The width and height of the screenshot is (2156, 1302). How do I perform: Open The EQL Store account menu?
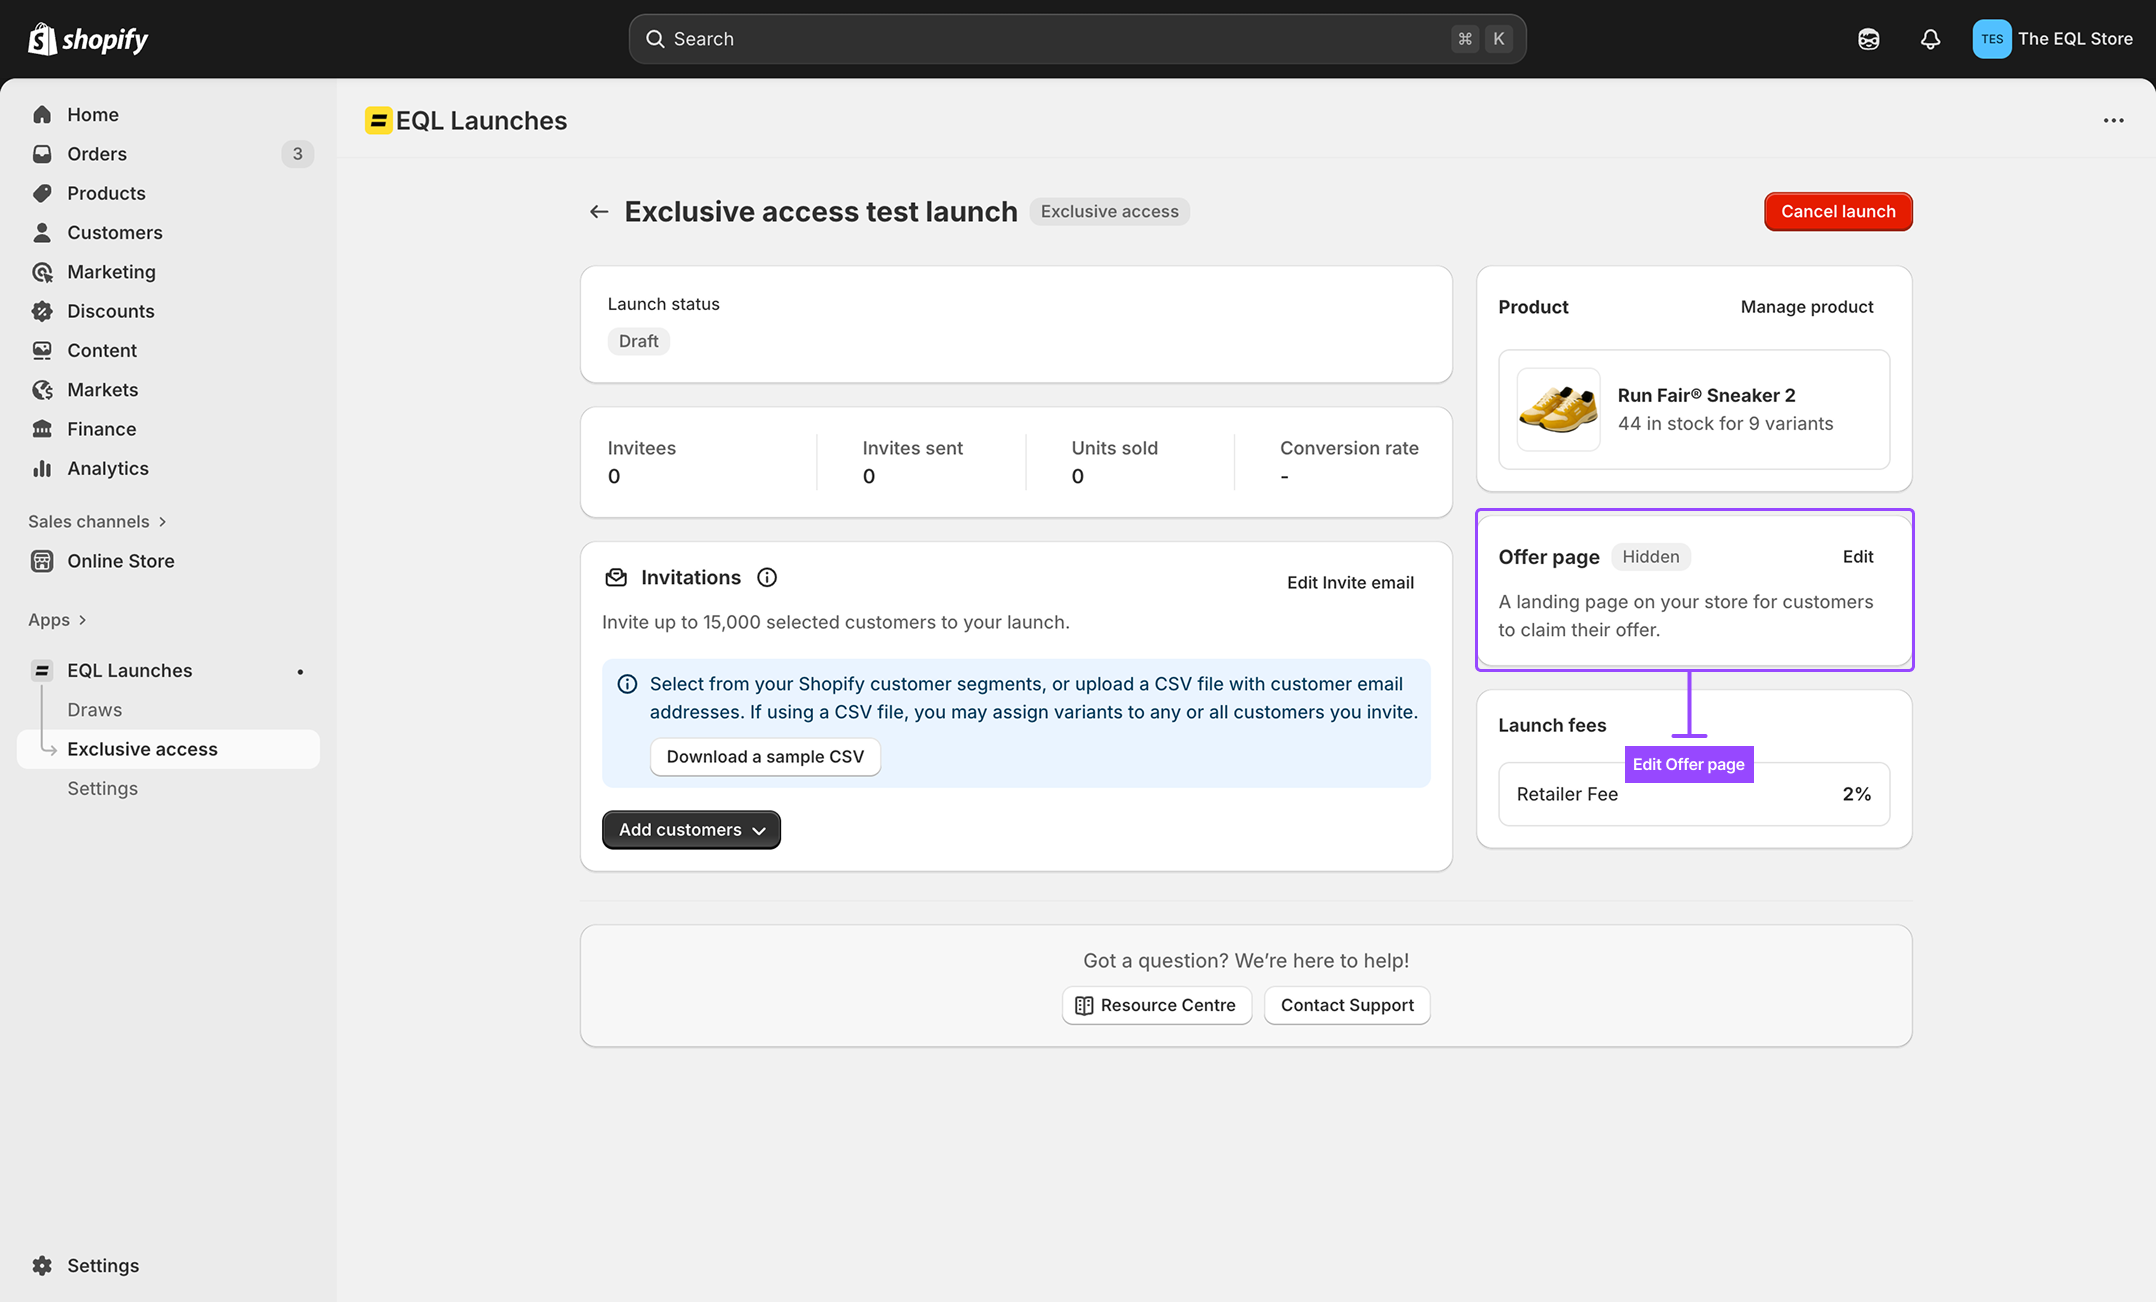click(2052, 39)
